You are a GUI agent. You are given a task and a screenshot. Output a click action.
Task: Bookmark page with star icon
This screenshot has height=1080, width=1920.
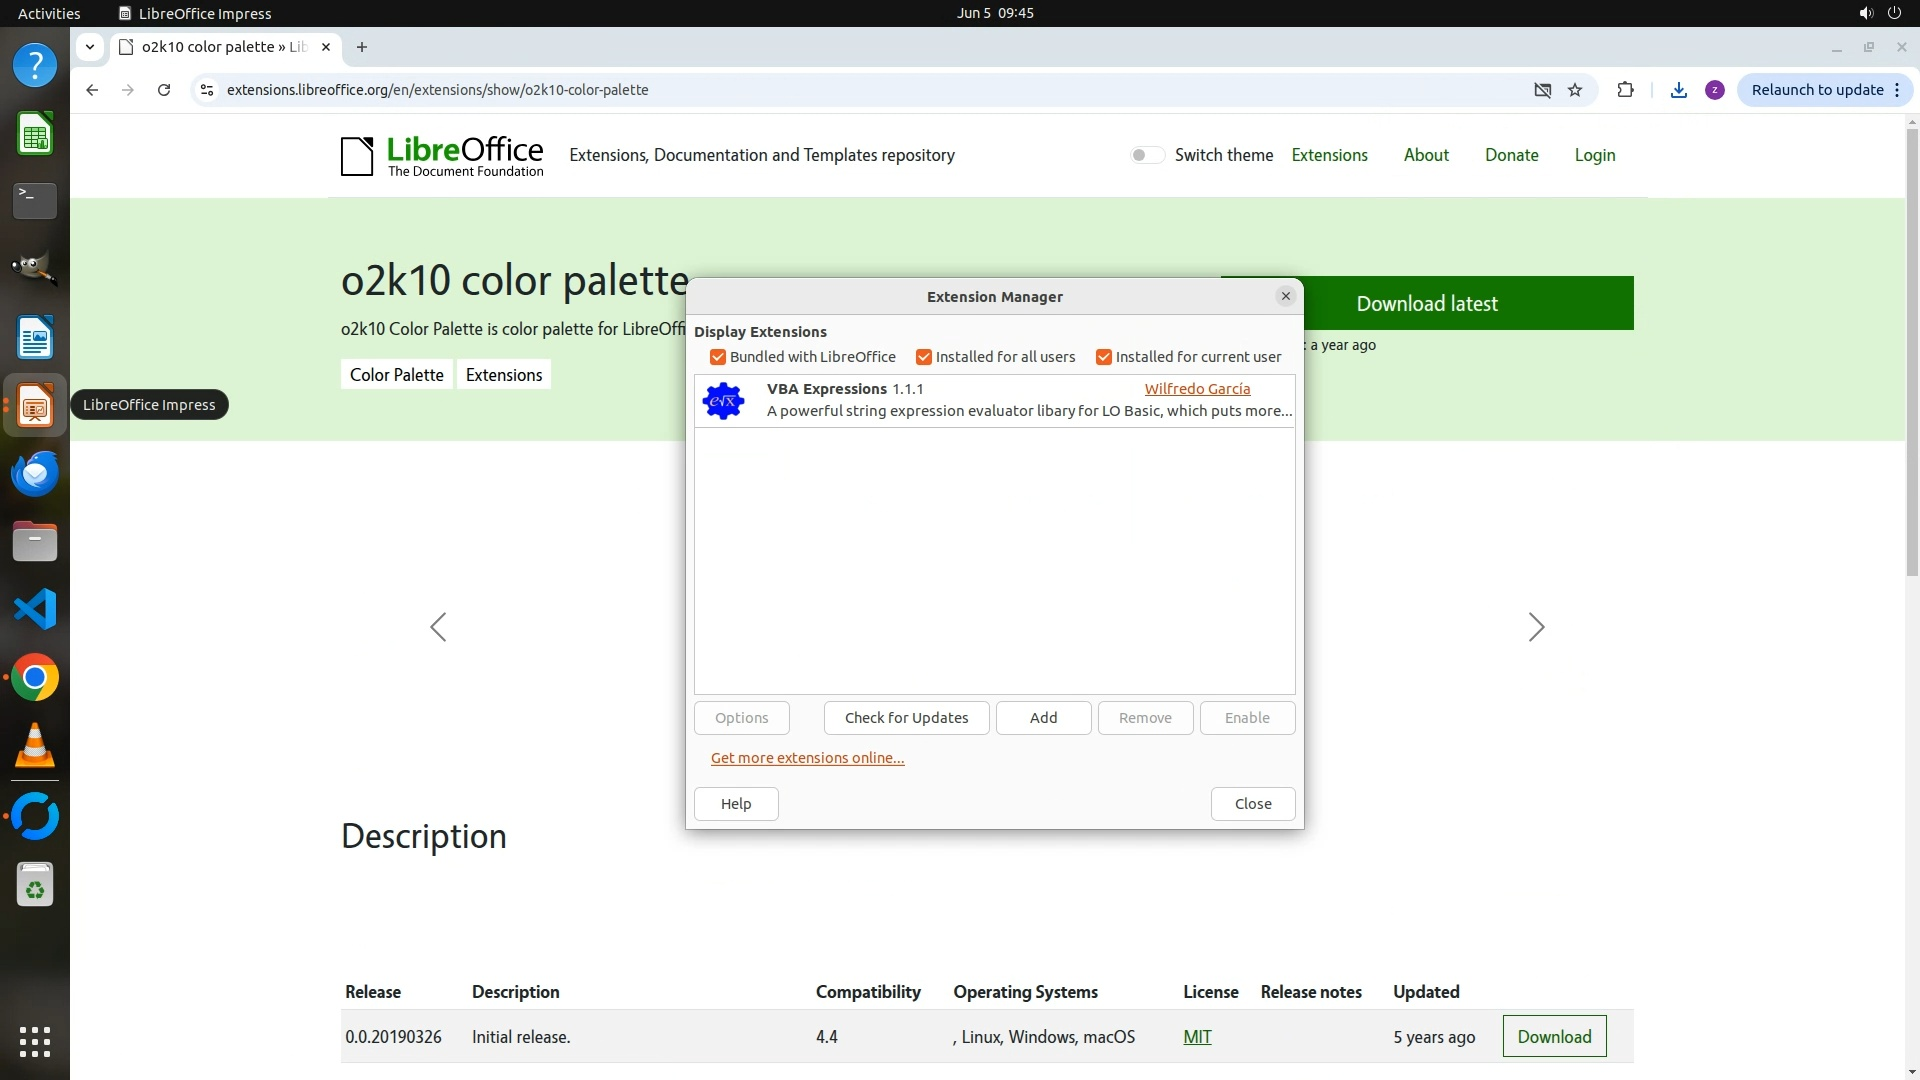1575,90
